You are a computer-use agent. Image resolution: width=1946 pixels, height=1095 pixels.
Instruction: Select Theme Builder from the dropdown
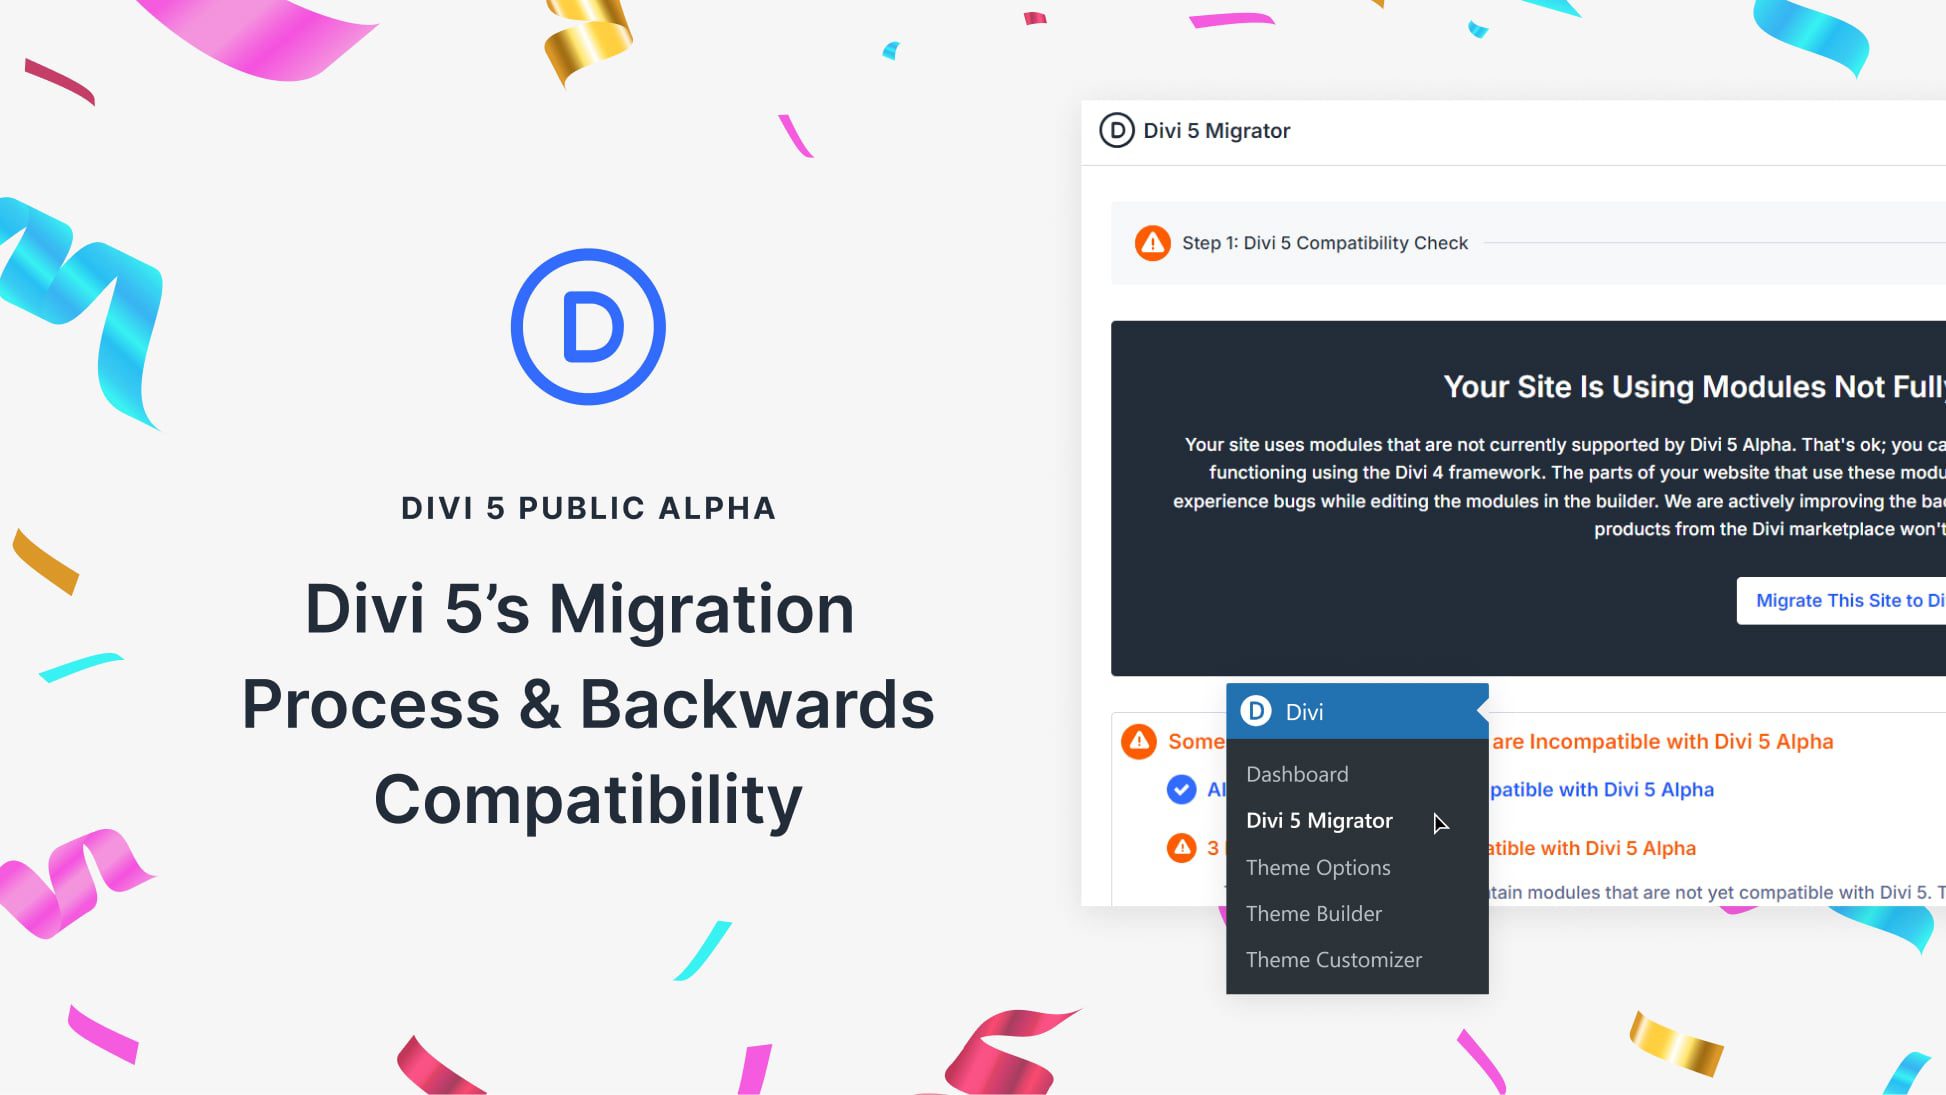pyautogui.click(x=1314, y=913)
